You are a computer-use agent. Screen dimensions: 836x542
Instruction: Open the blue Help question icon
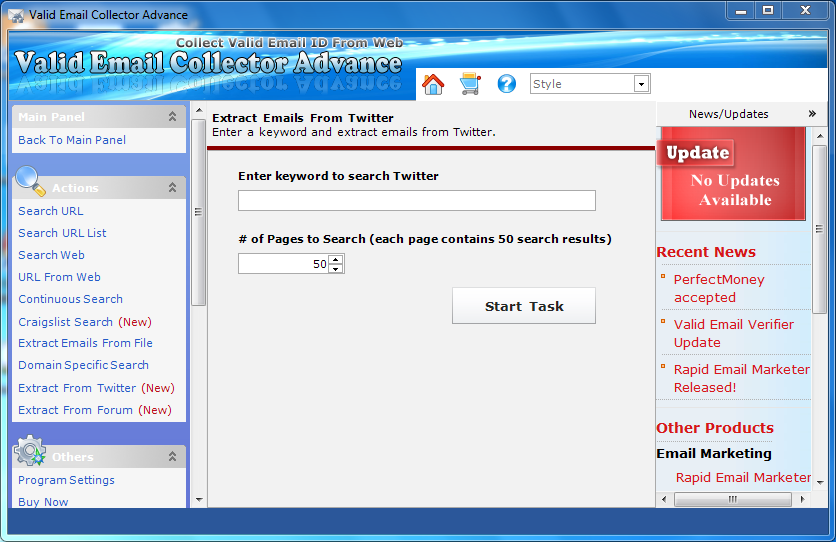coord(507,84)
